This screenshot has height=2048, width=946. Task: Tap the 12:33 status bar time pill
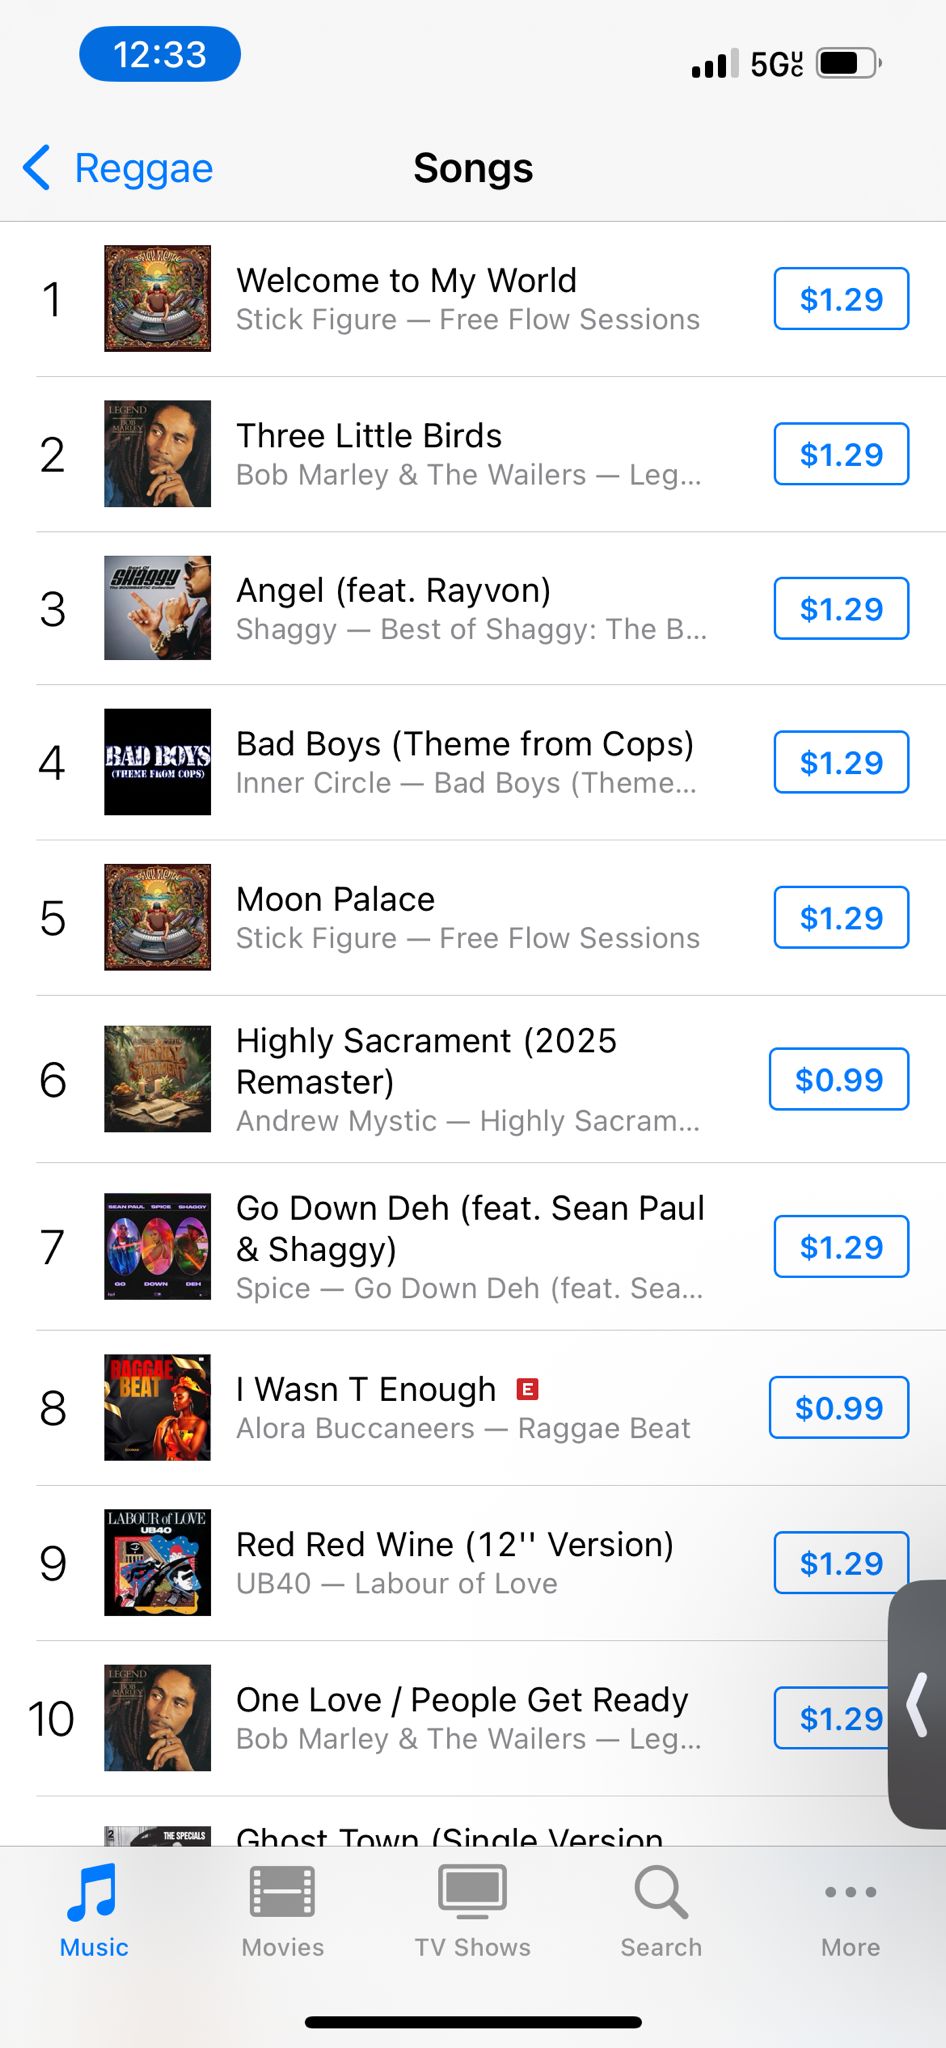[160, 54]
